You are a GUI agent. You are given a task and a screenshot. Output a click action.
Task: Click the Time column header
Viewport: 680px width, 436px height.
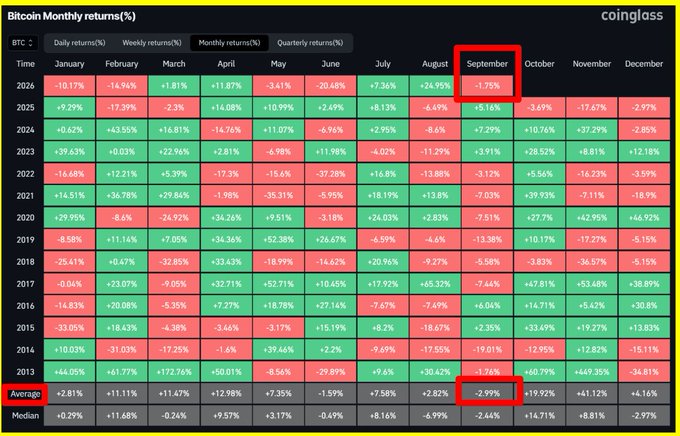[x=25, y=64]
